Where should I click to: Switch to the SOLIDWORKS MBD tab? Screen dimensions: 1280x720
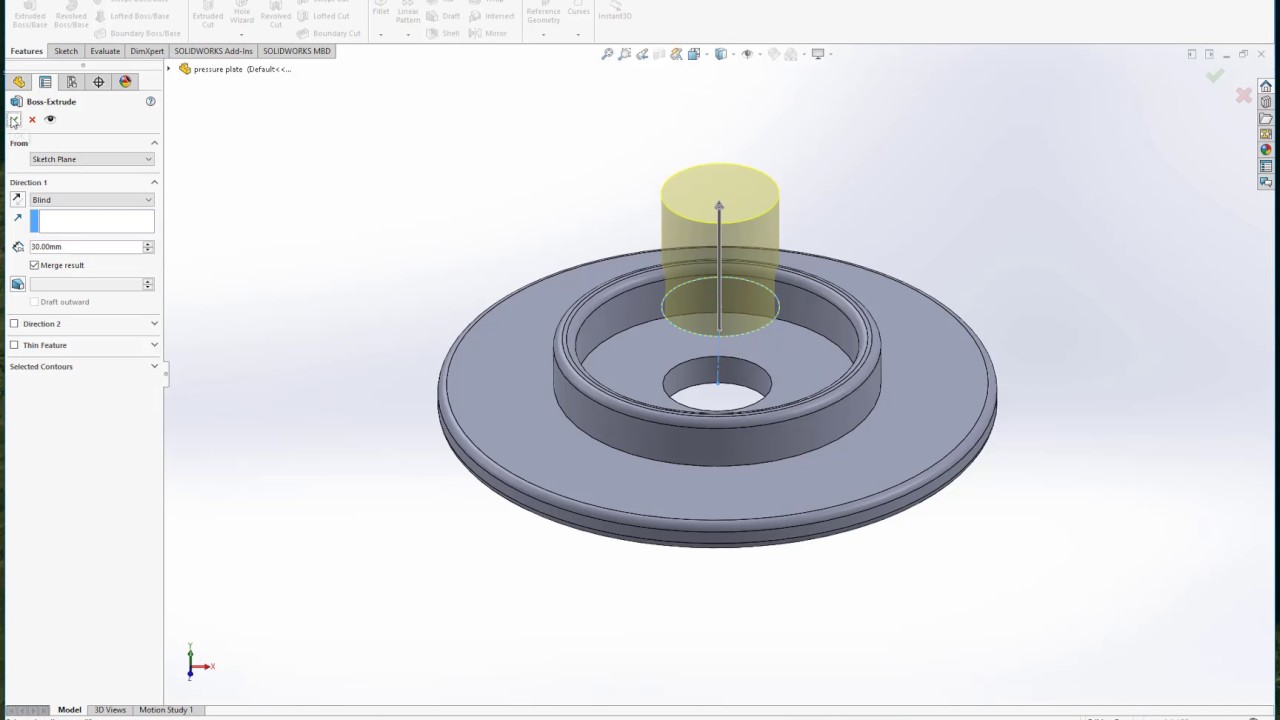(297, 51)
